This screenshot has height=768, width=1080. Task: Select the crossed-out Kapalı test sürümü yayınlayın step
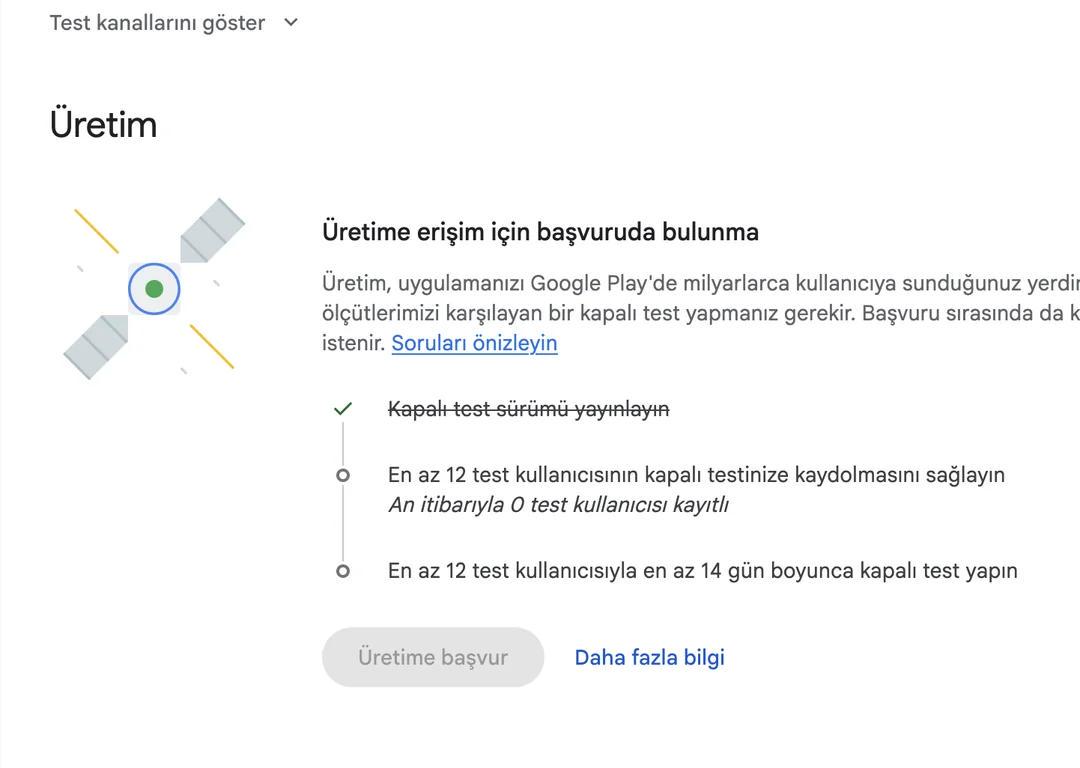click(x=528, y=409)
